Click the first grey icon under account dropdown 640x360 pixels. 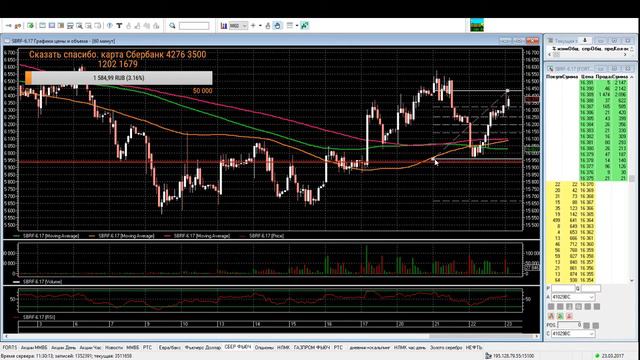tap(551, 307)
